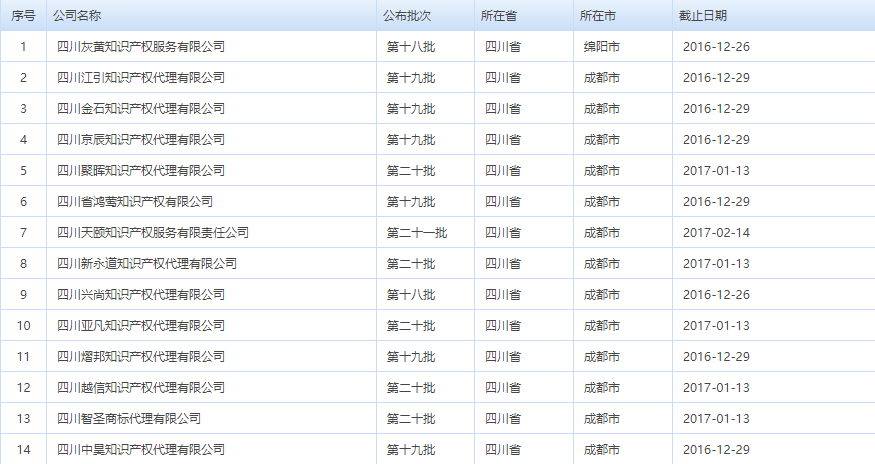Click 第十九批 in the 四川江引 row
Image resolution: width=875 pixels, height=464 pixels.
411,78
